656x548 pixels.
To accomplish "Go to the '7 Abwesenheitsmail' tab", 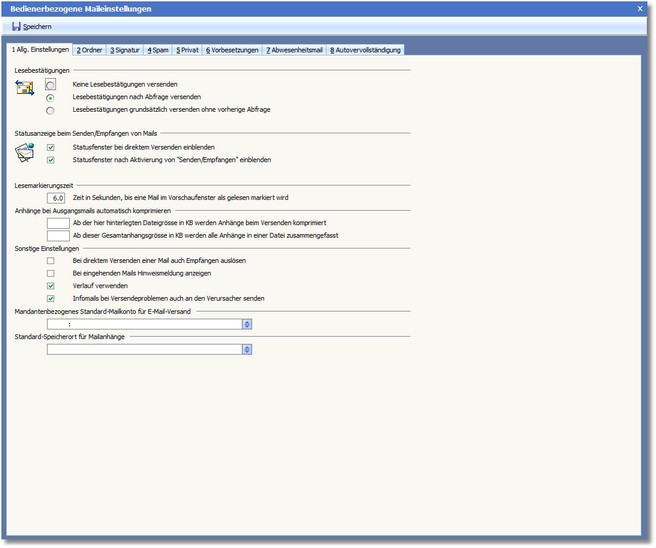I will (294, 49).
